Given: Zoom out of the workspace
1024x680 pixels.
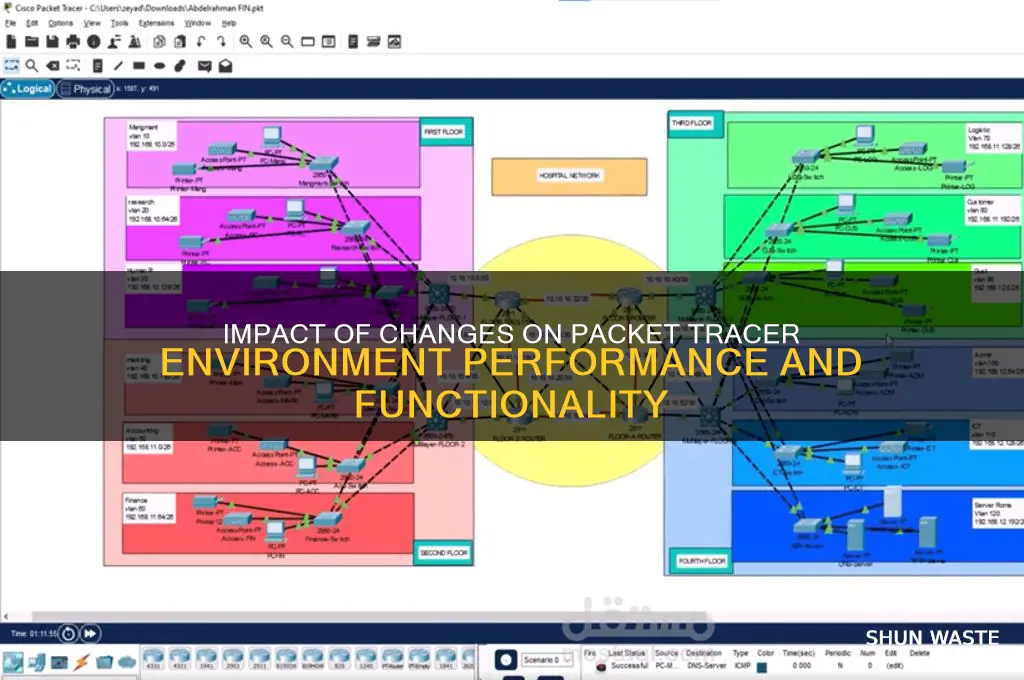Looking at the screenshot, I should 287,42.
